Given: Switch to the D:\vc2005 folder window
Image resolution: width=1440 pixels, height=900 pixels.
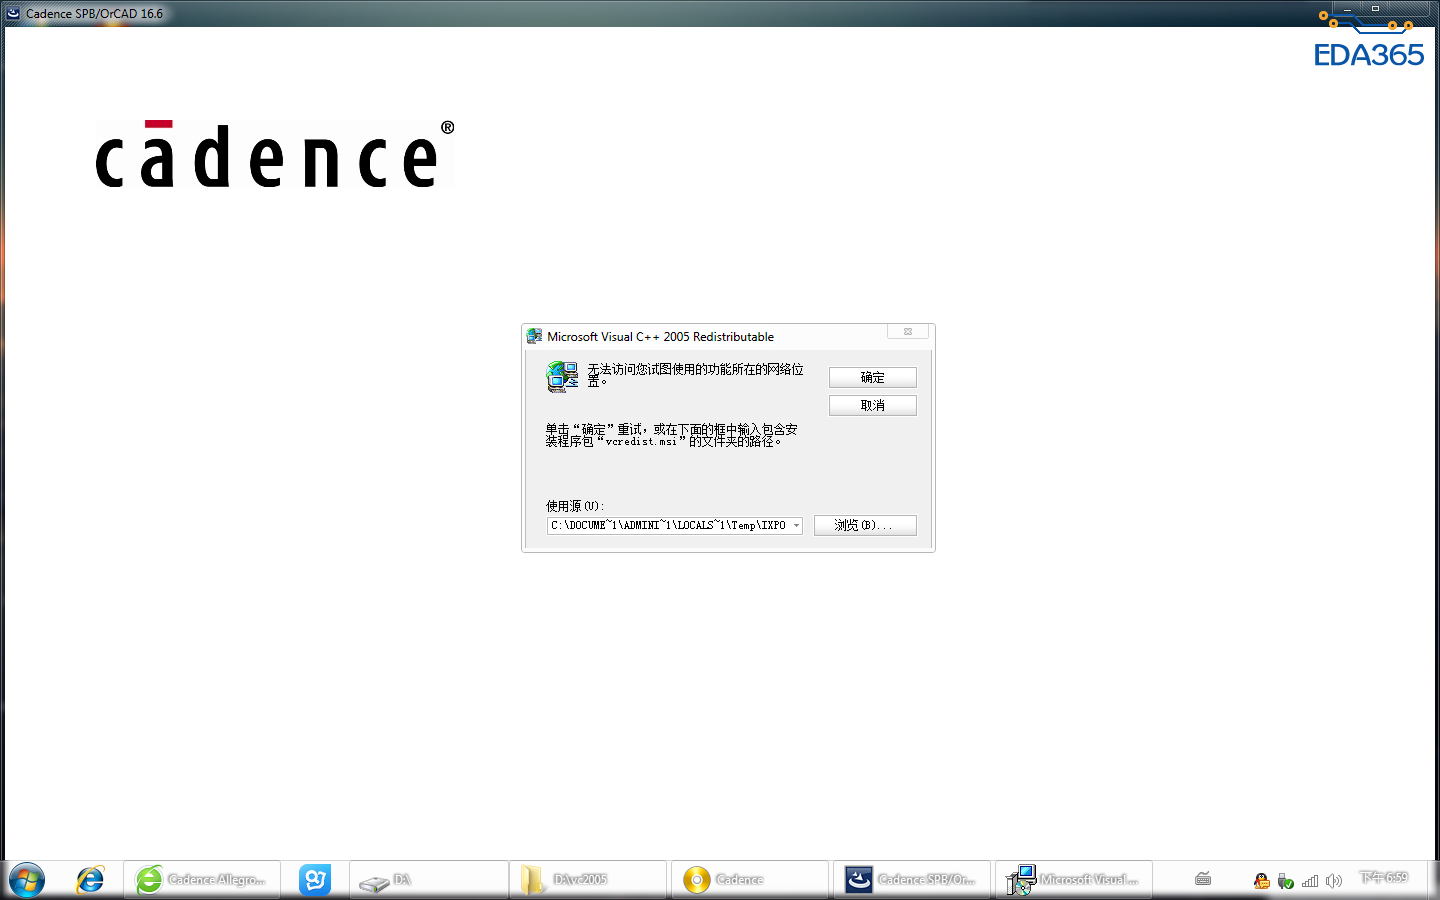Looking at the screenshot, I should (588, 880).
